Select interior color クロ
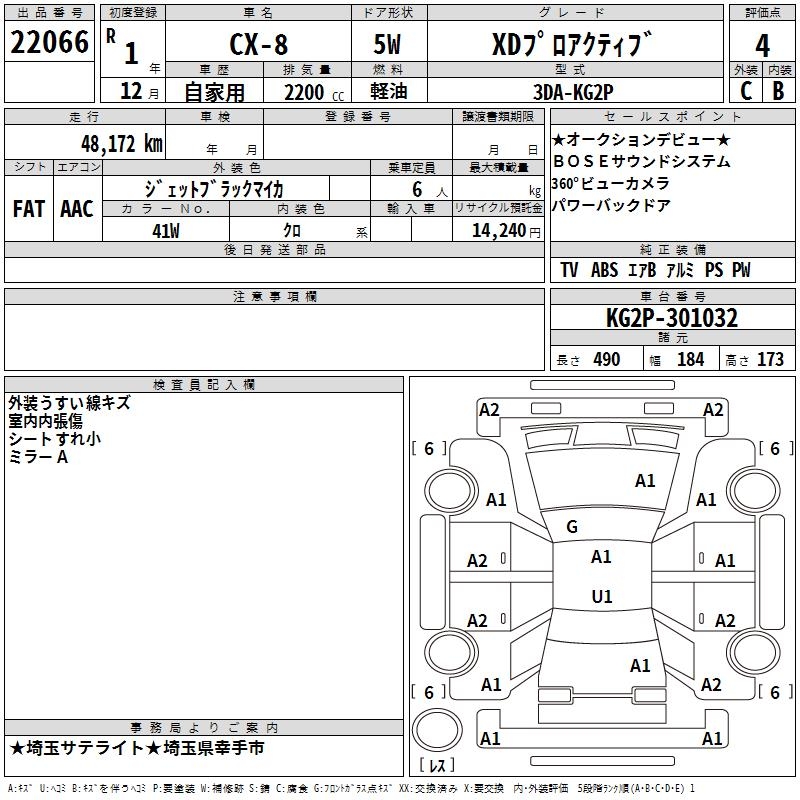Image resolution: width=800 pixels, height=800 pixels. pyautogui.click(x=292, y=231)
